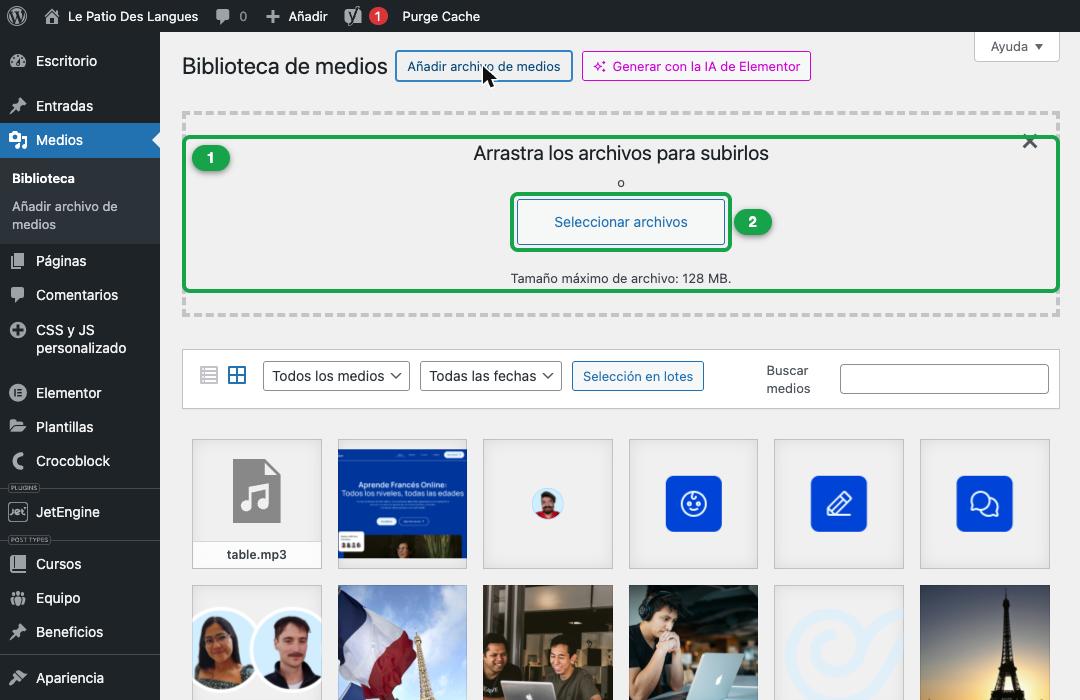The height and width of the screenshot is (700, 1080).
Task: Open Yoast SEO admin bar icon
Action: [x=365, y=16]
